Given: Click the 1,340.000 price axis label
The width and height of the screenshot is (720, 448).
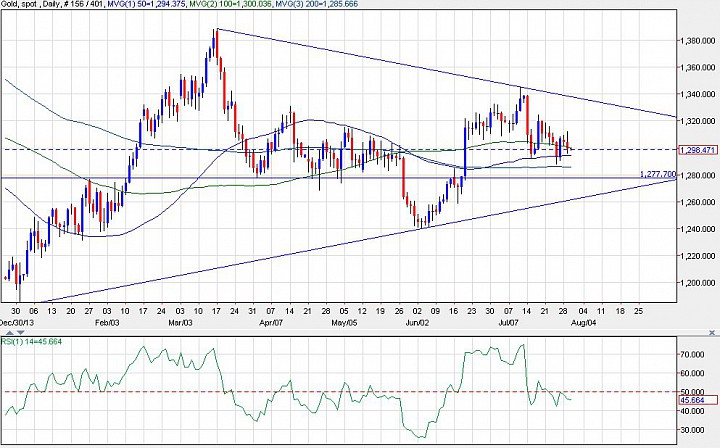Looking at the screenshot, I should 698,95.
